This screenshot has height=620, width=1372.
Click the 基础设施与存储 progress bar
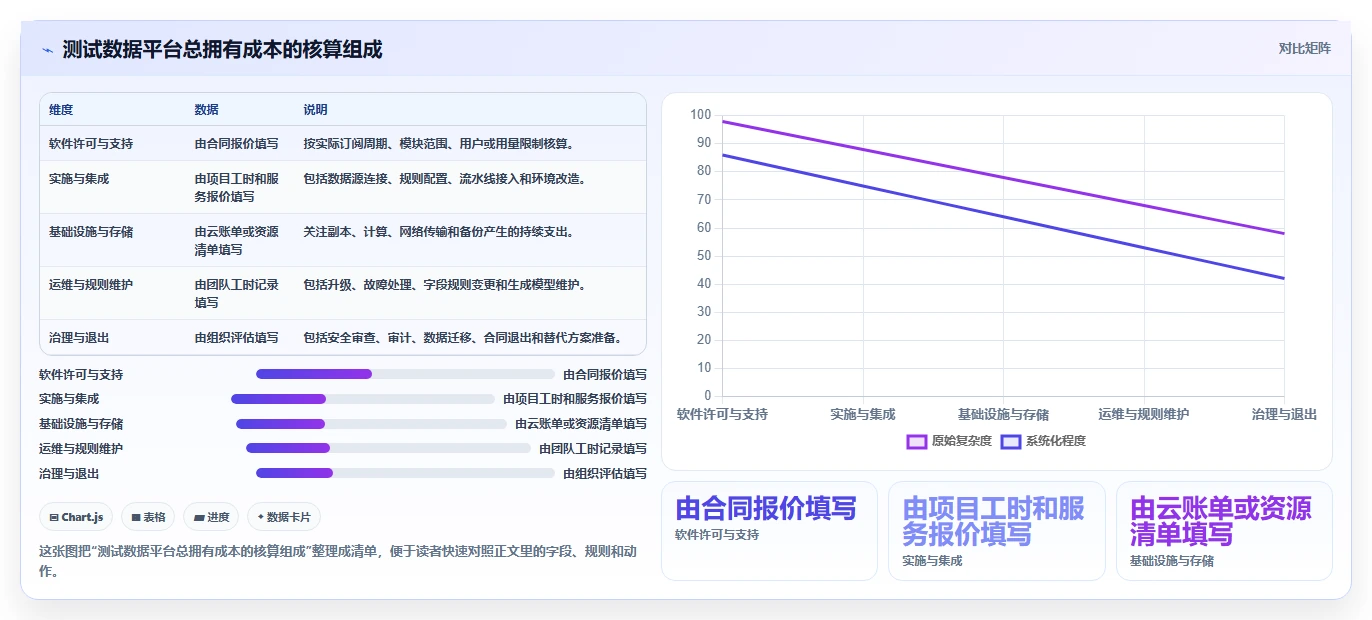[x=371, y=424]
